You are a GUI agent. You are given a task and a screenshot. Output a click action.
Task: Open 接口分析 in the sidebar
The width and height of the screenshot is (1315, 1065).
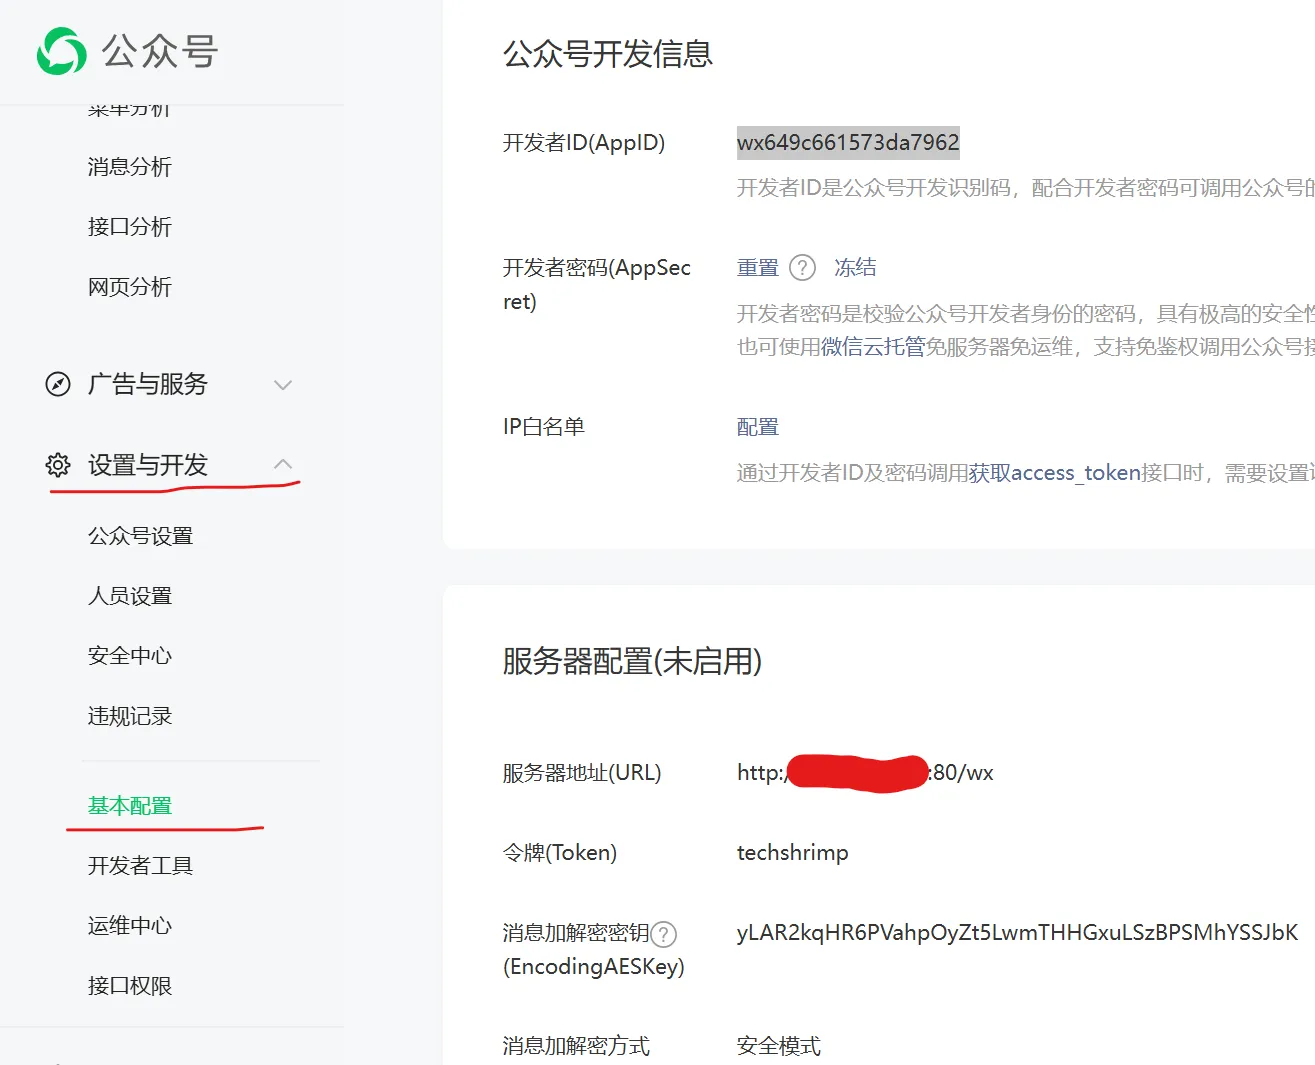(129, 227)
